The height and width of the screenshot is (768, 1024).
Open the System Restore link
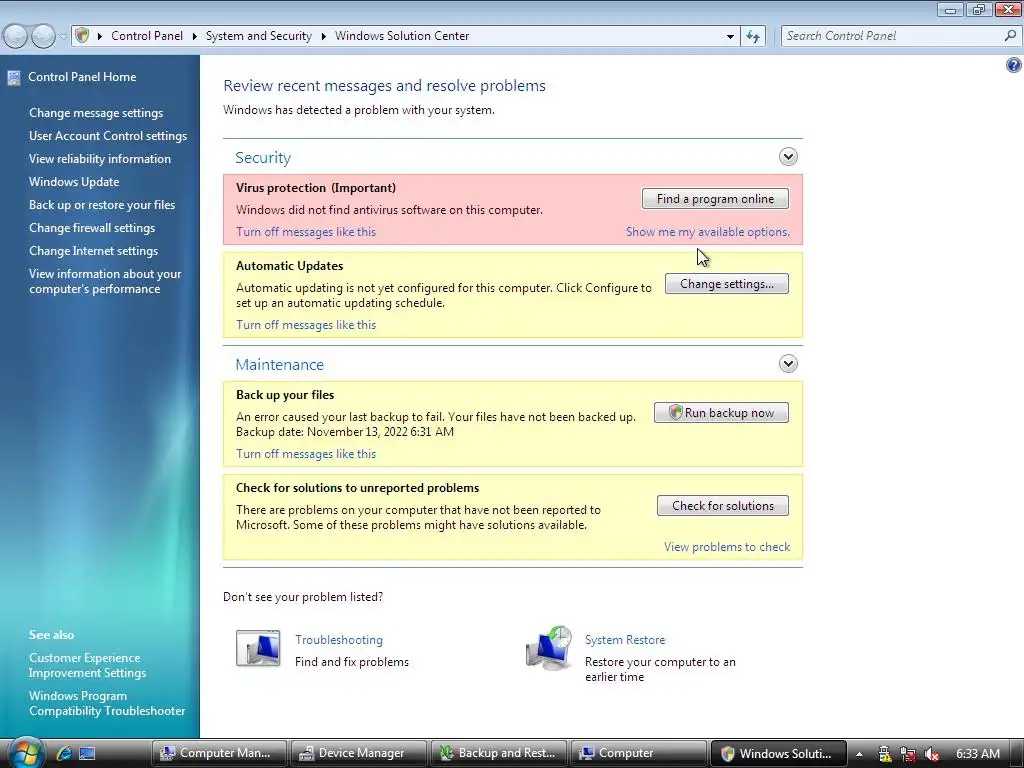(x=625, y=640)
